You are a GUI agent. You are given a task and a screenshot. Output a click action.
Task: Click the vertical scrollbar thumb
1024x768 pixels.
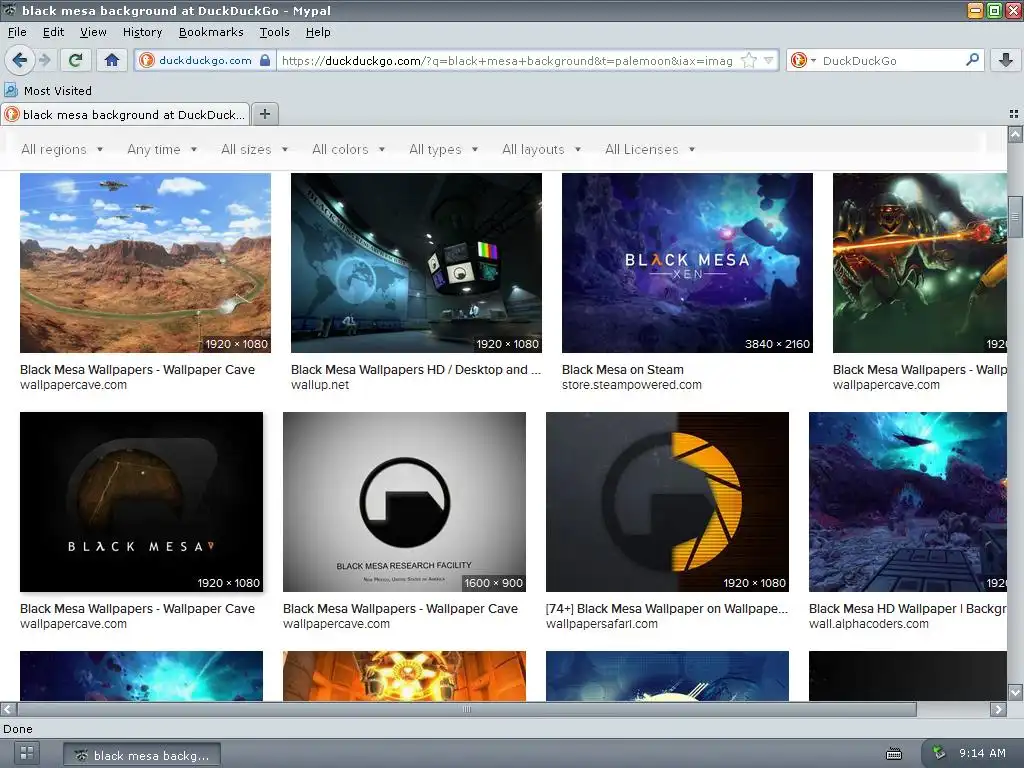1015,216
